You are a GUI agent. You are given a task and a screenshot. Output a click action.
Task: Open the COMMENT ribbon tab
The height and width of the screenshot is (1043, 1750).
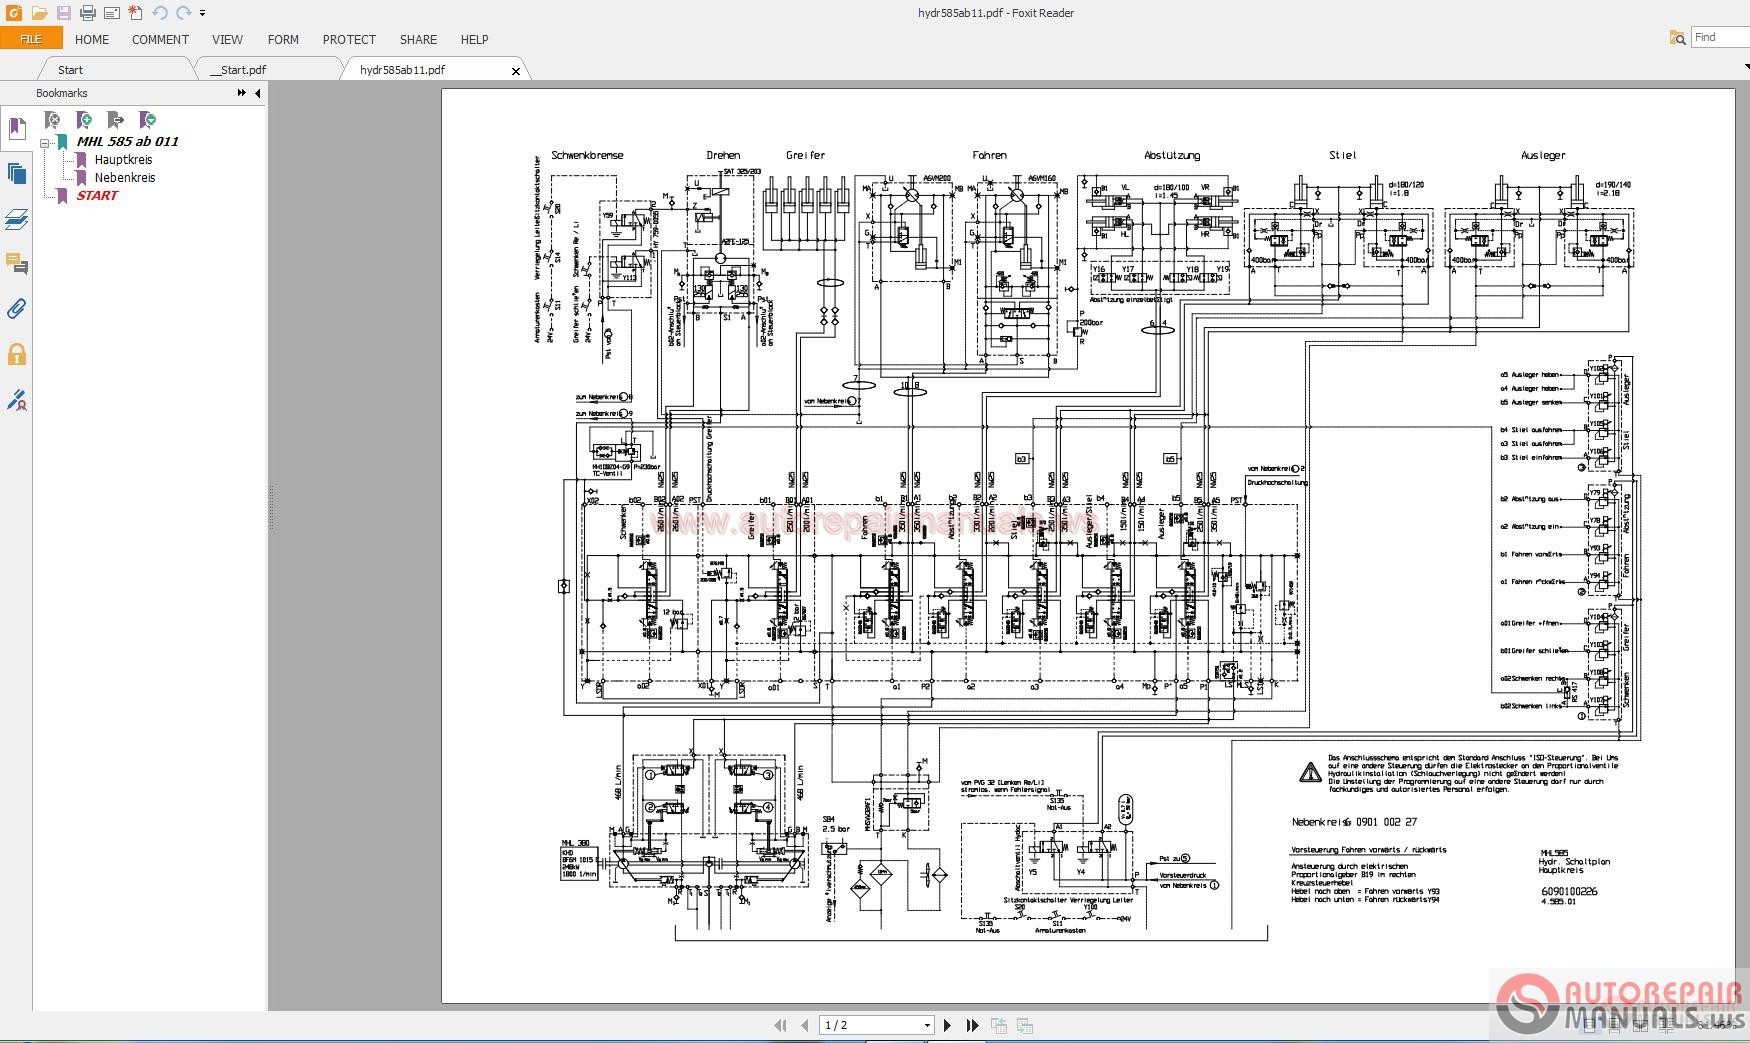[x=160, y=40]
